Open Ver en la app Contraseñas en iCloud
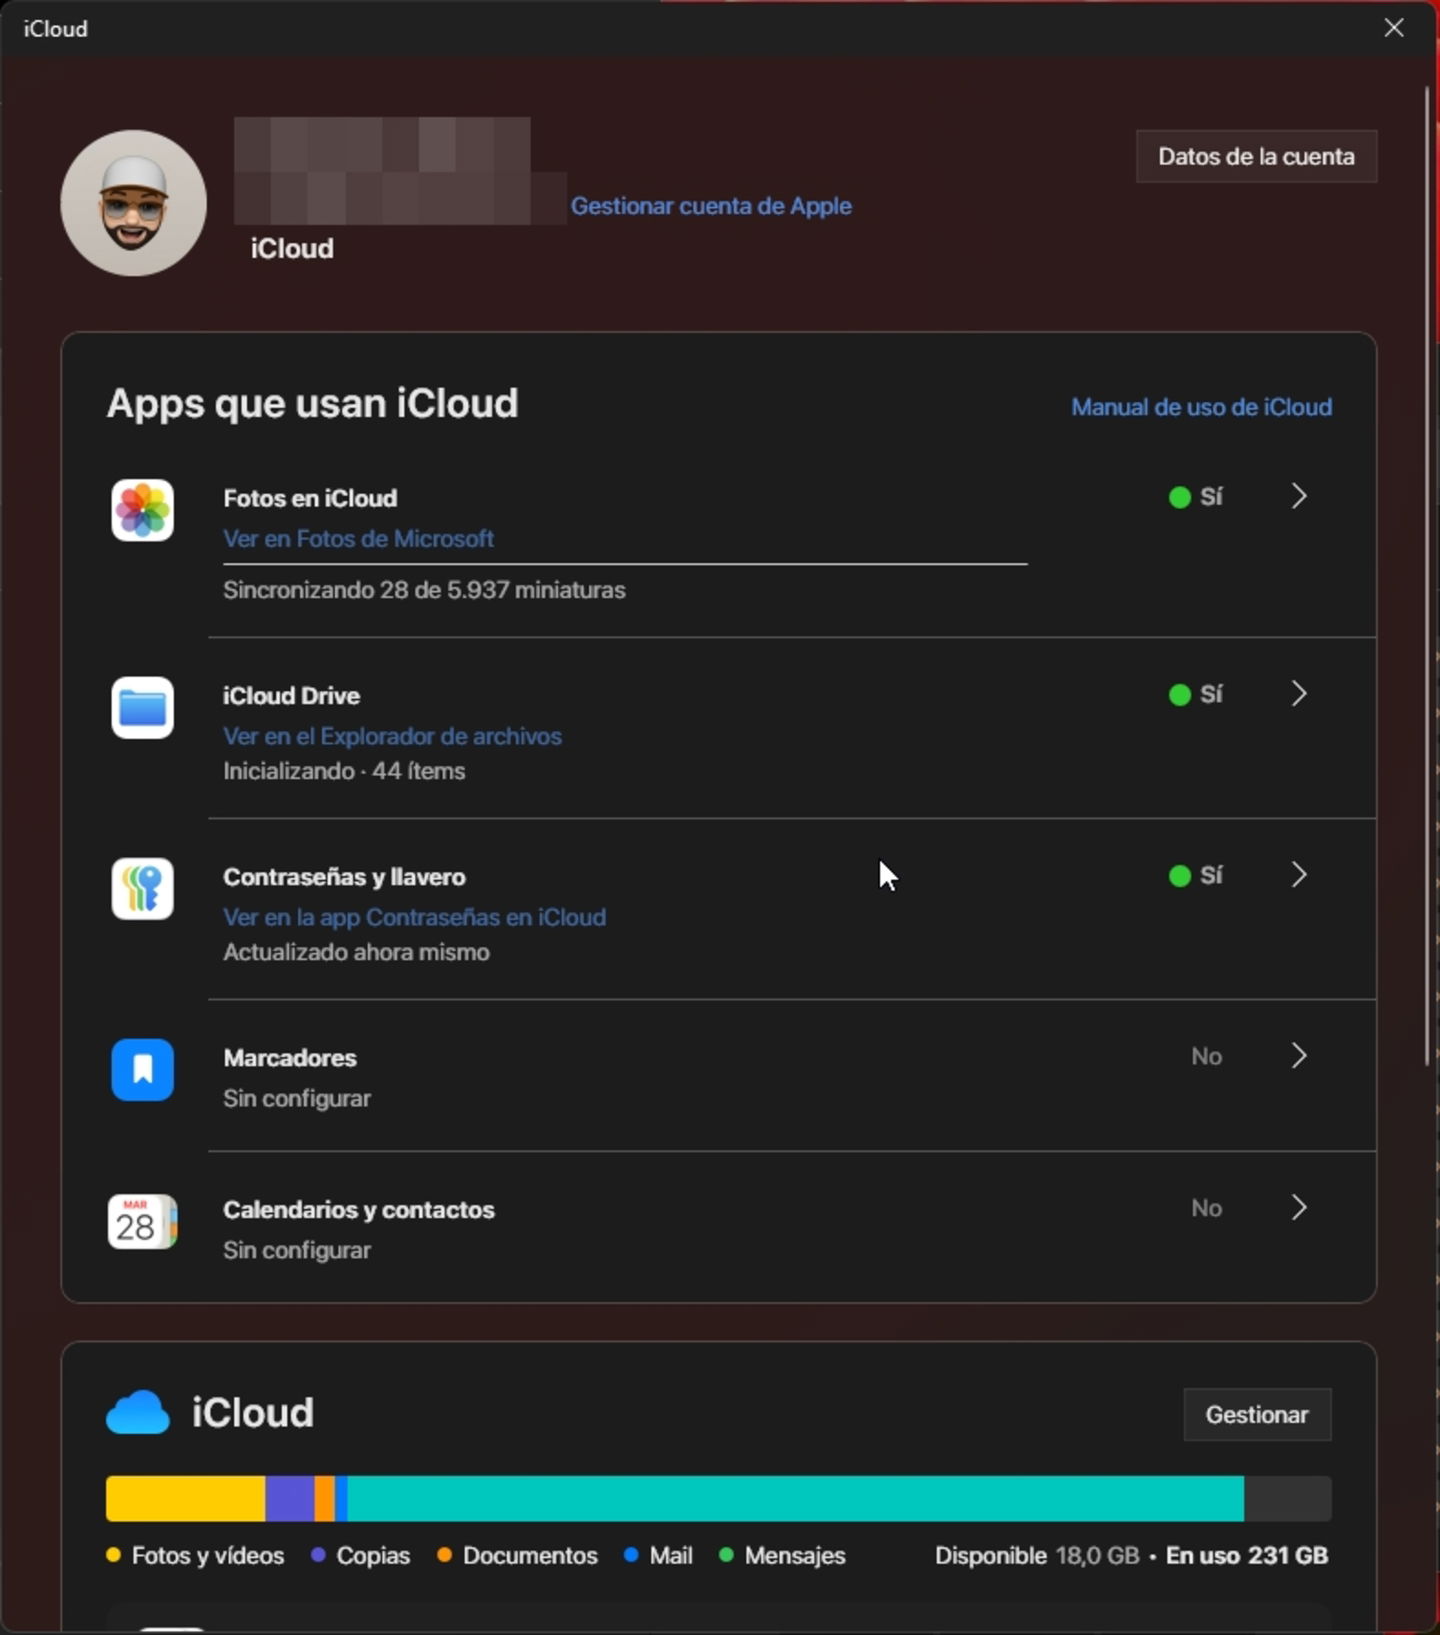Image resolution: width=1440 pixels, height=1635 pixels. (x=414, y=918)
